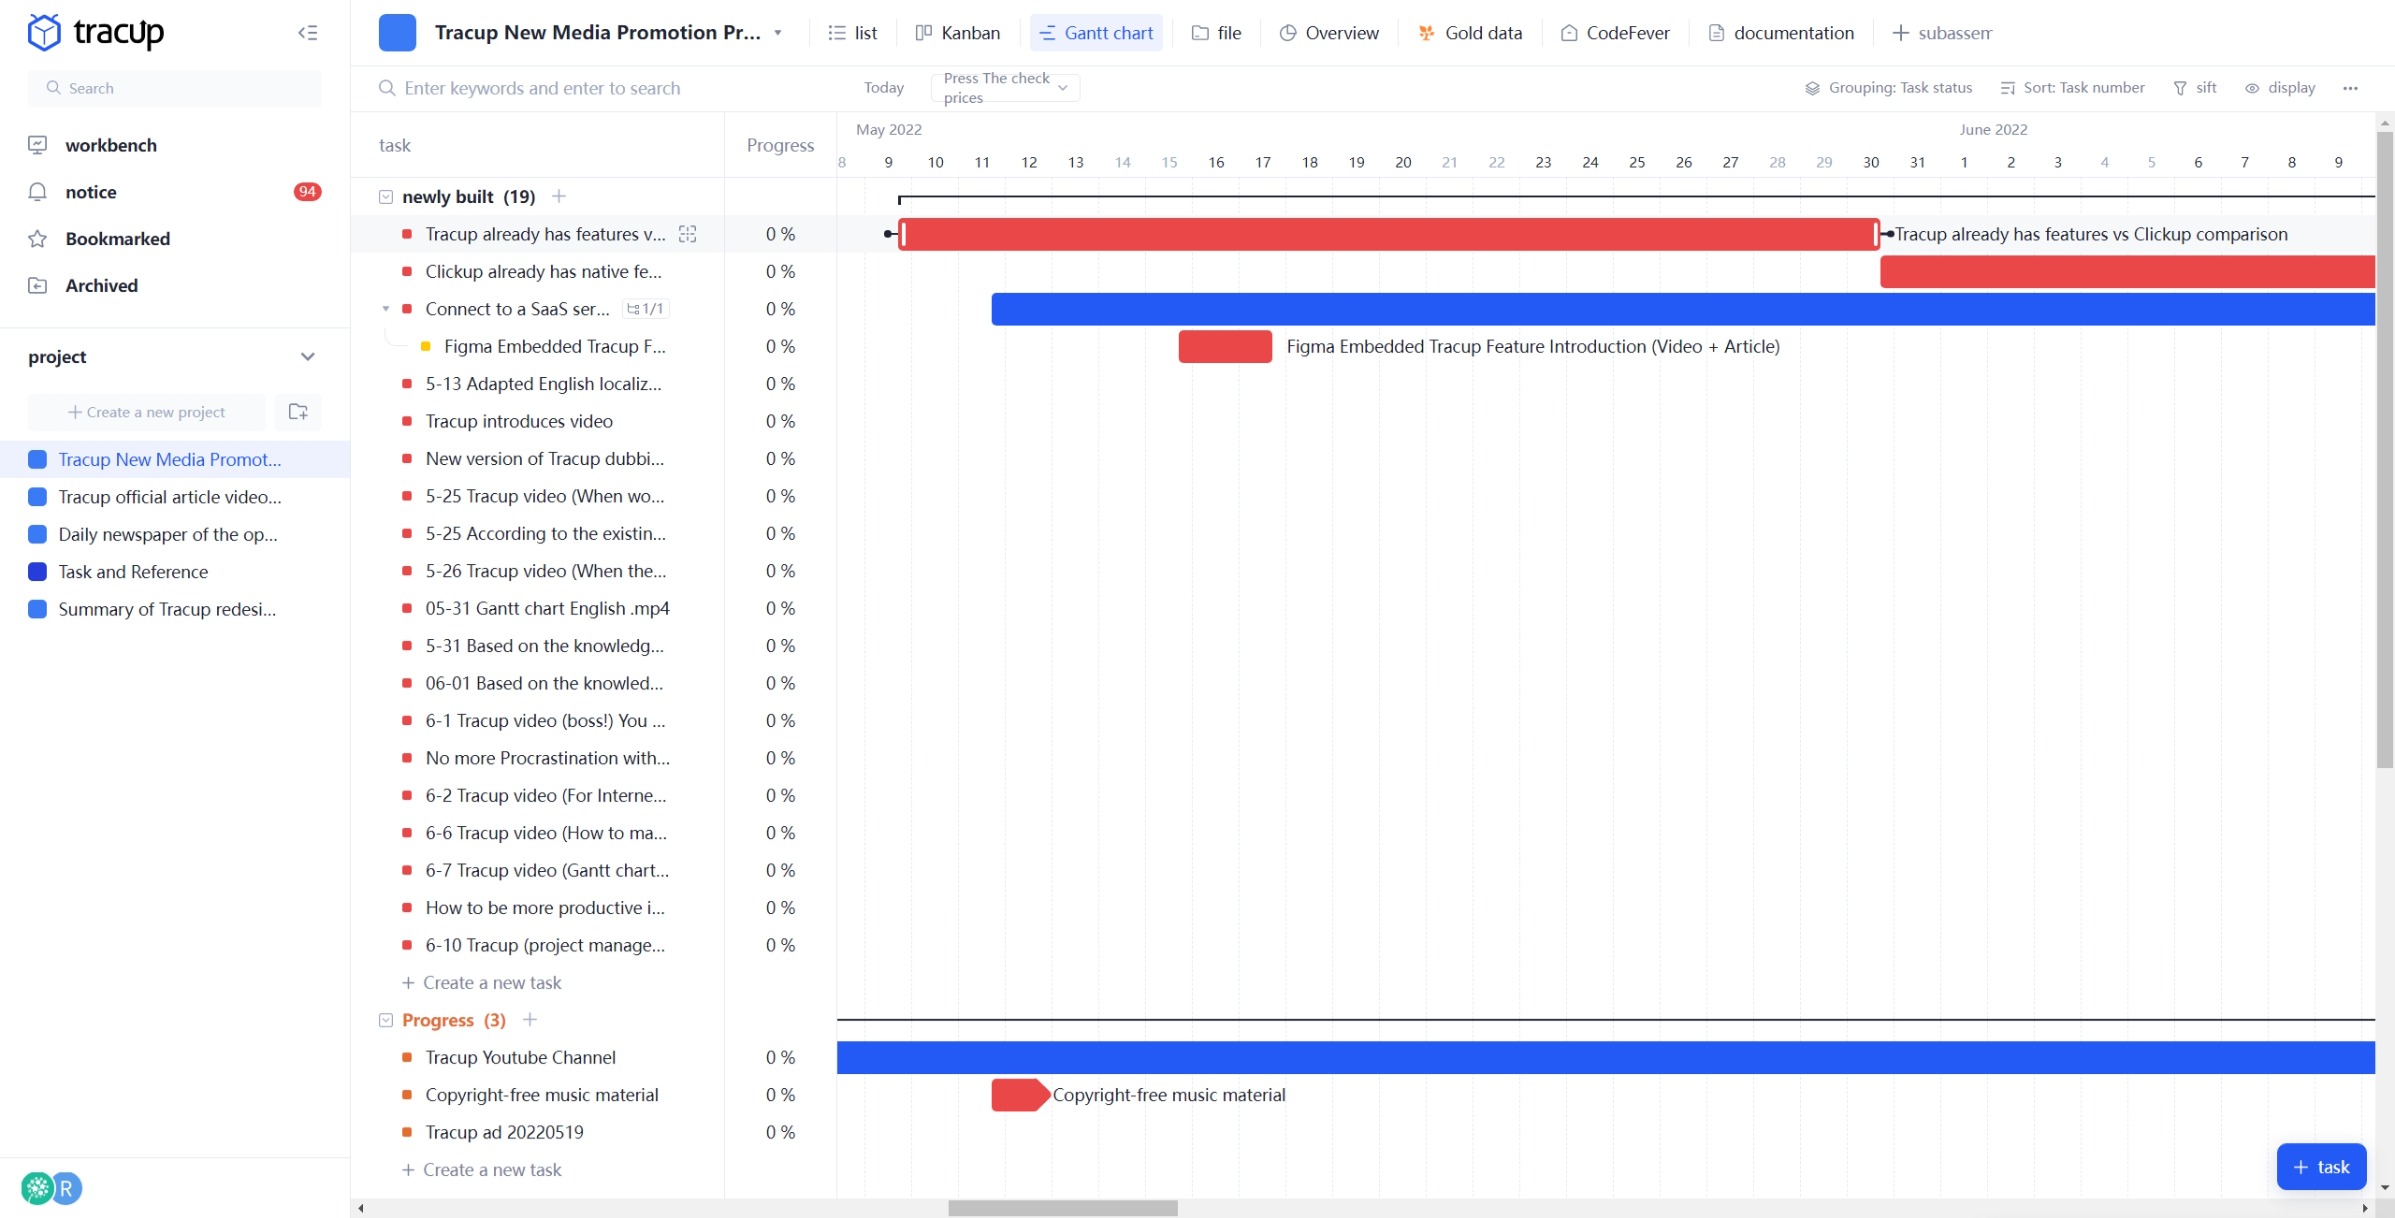The image size is (2395, 1218).
Task: Expand the newly built section
Action: click(x=384, y=196)
